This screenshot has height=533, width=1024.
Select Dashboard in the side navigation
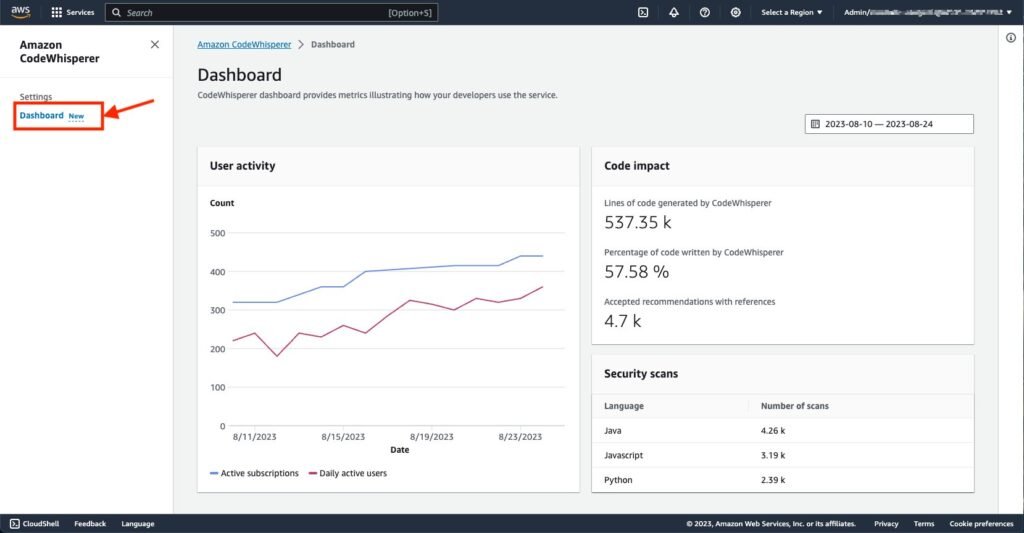coord(42,116)
